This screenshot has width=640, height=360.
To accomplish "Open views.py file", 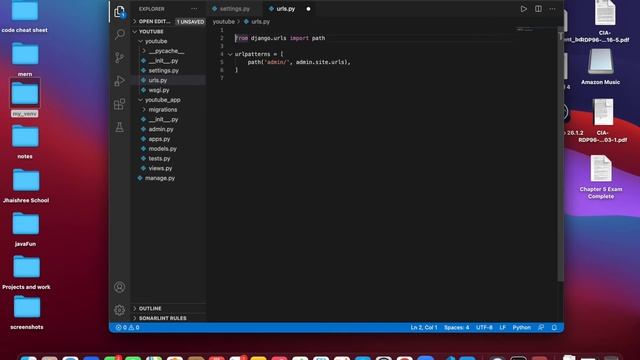I will 160,169.
